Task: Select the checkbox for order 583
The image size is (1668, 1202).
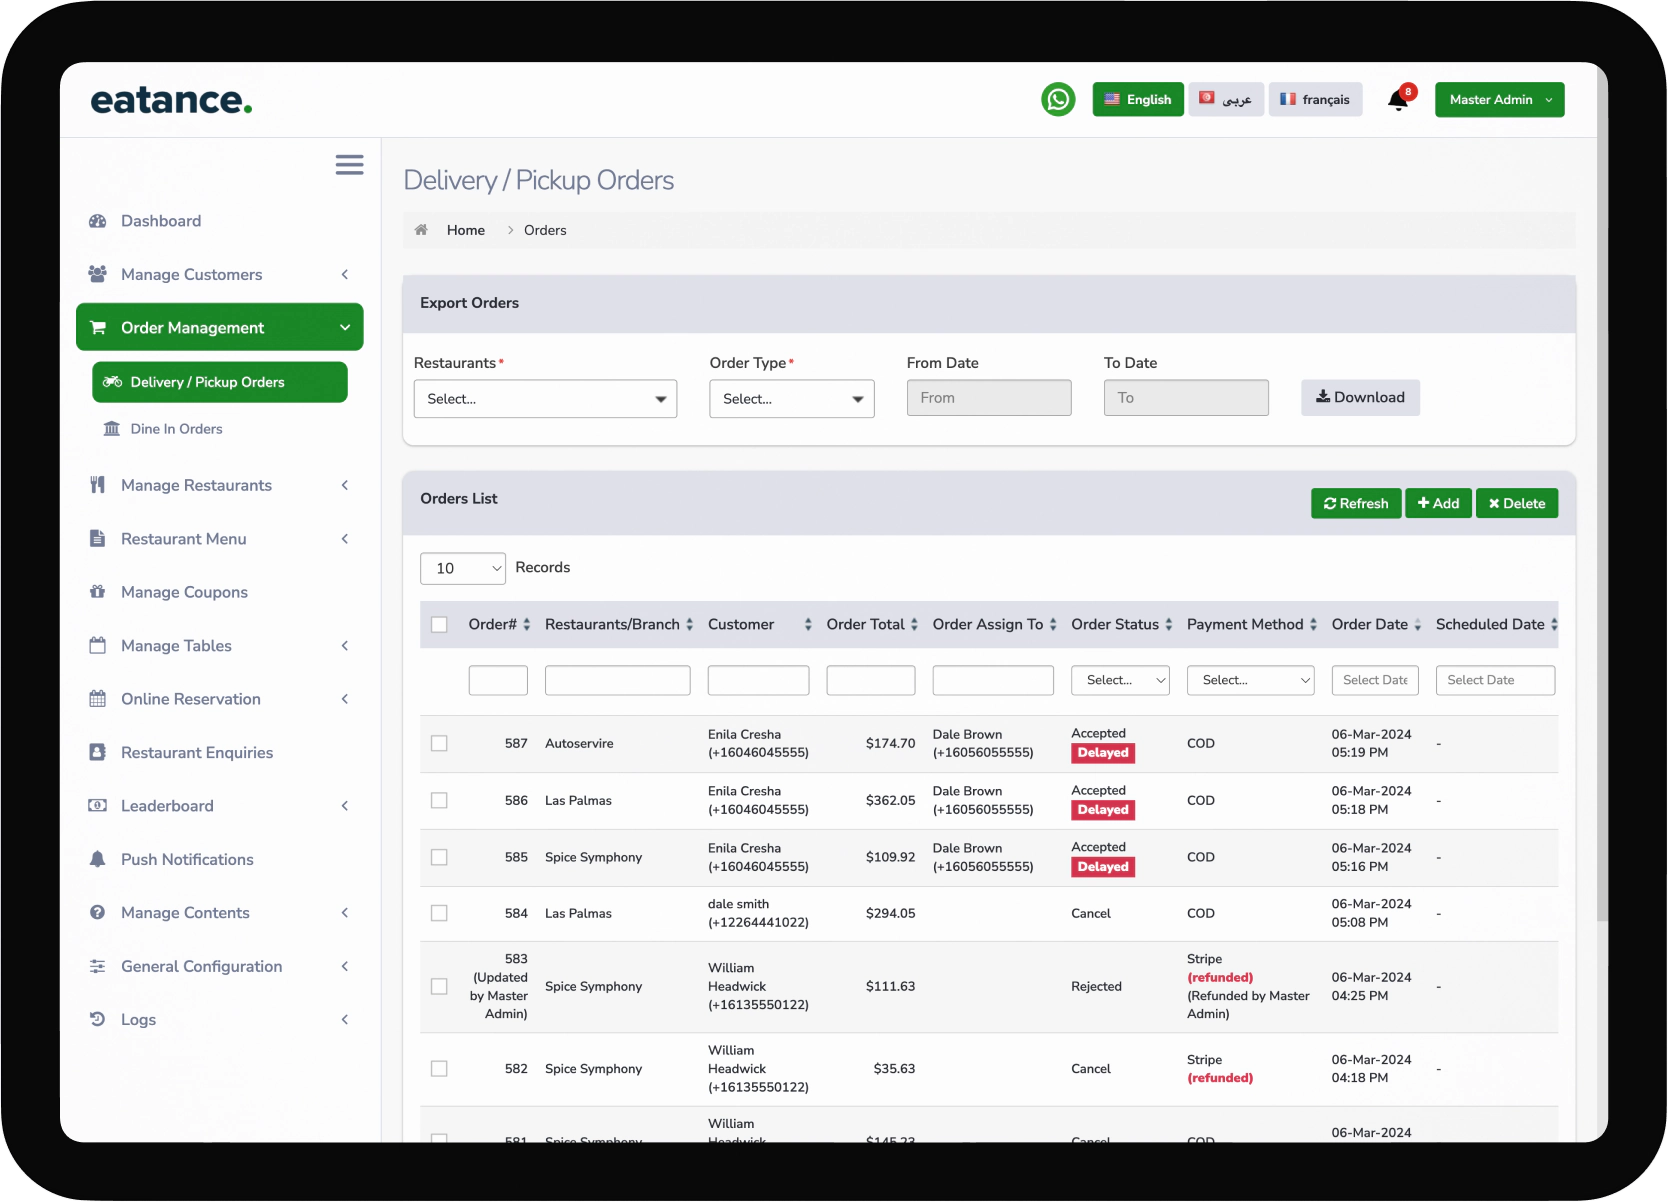Action: click(x=439, y=986)
